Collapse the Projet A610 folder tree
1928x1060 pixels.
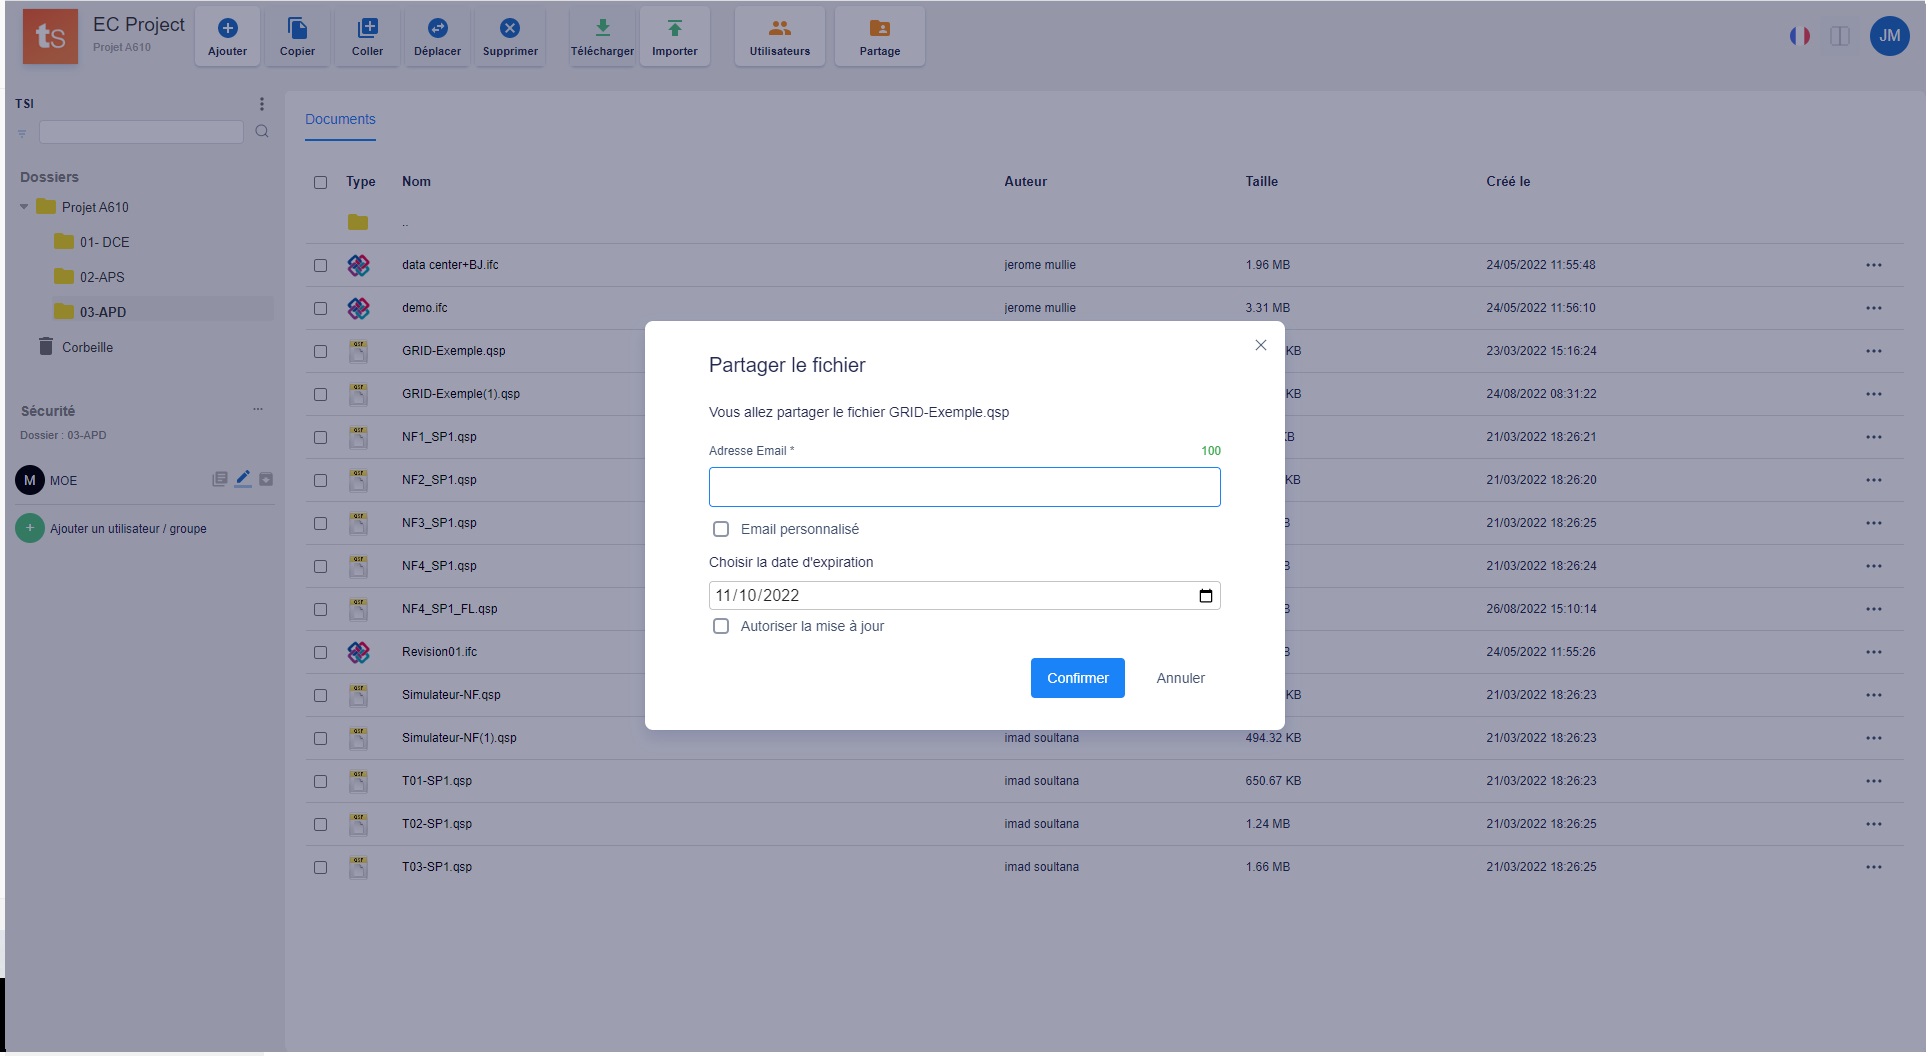(24, 207)
